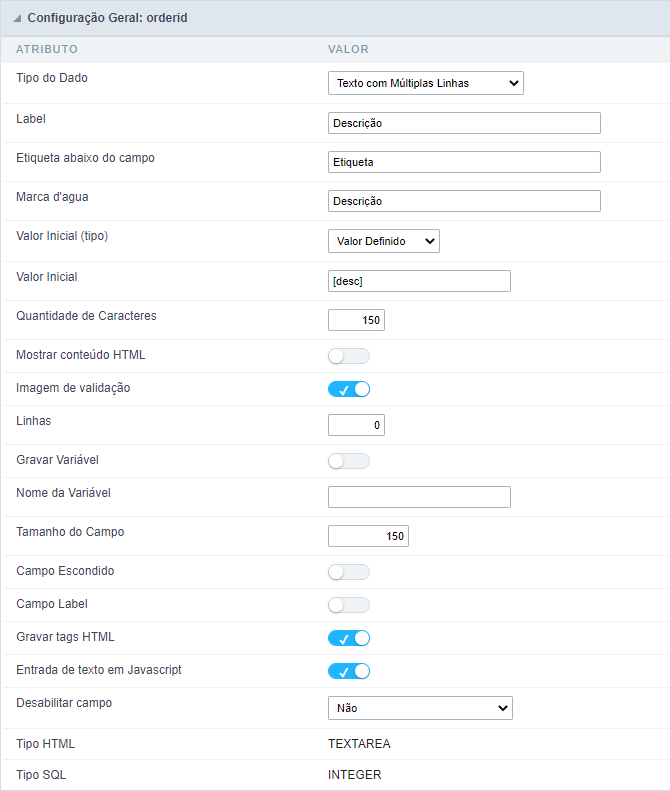Focus the Nome da Variável input
The height and width of the screenshot is (791, 670).
[419, 497]
